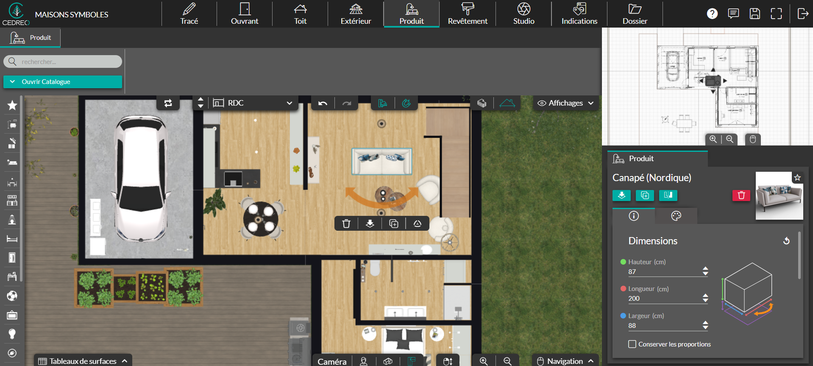
Task: Switch to the Ouvrant tab
Action: [x=244, y=13]
